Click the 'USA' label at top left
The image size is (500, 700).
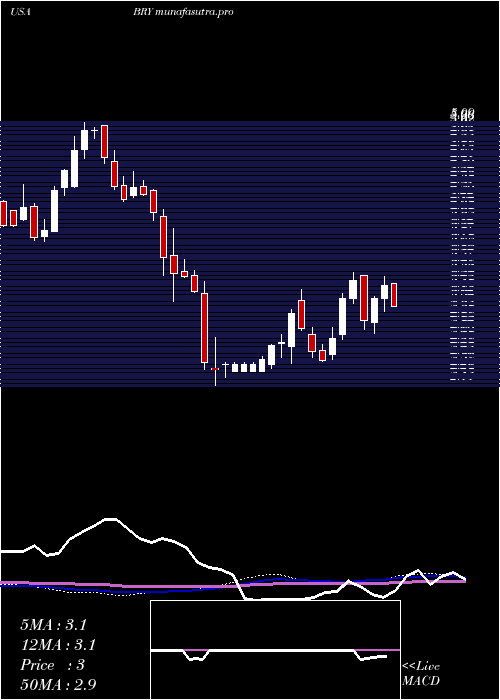click(x=20, y=12)
